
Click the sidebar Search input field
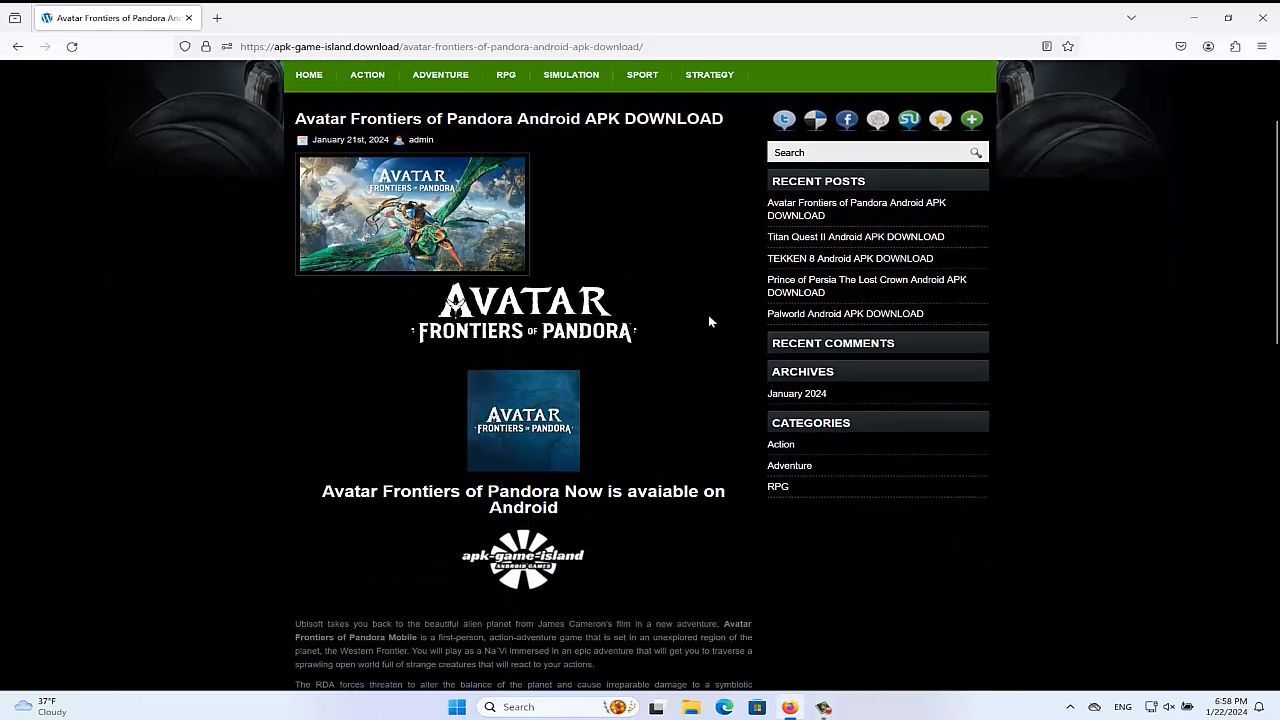868,153
